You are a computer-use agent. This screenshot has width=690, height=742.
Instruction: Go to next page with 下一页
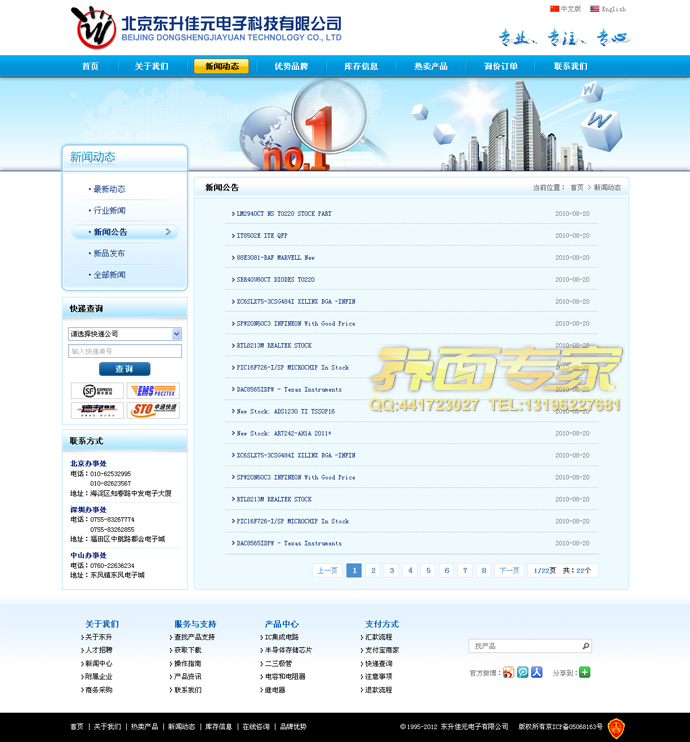pyautogui.click(x=510, y=570)
